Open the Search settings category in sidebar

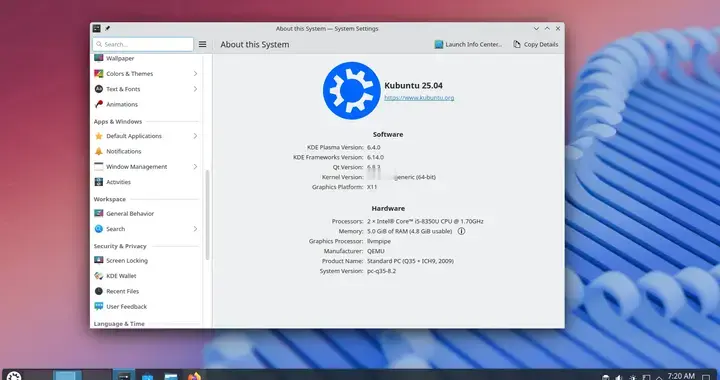pyautogui.click(x=146, y=229)
